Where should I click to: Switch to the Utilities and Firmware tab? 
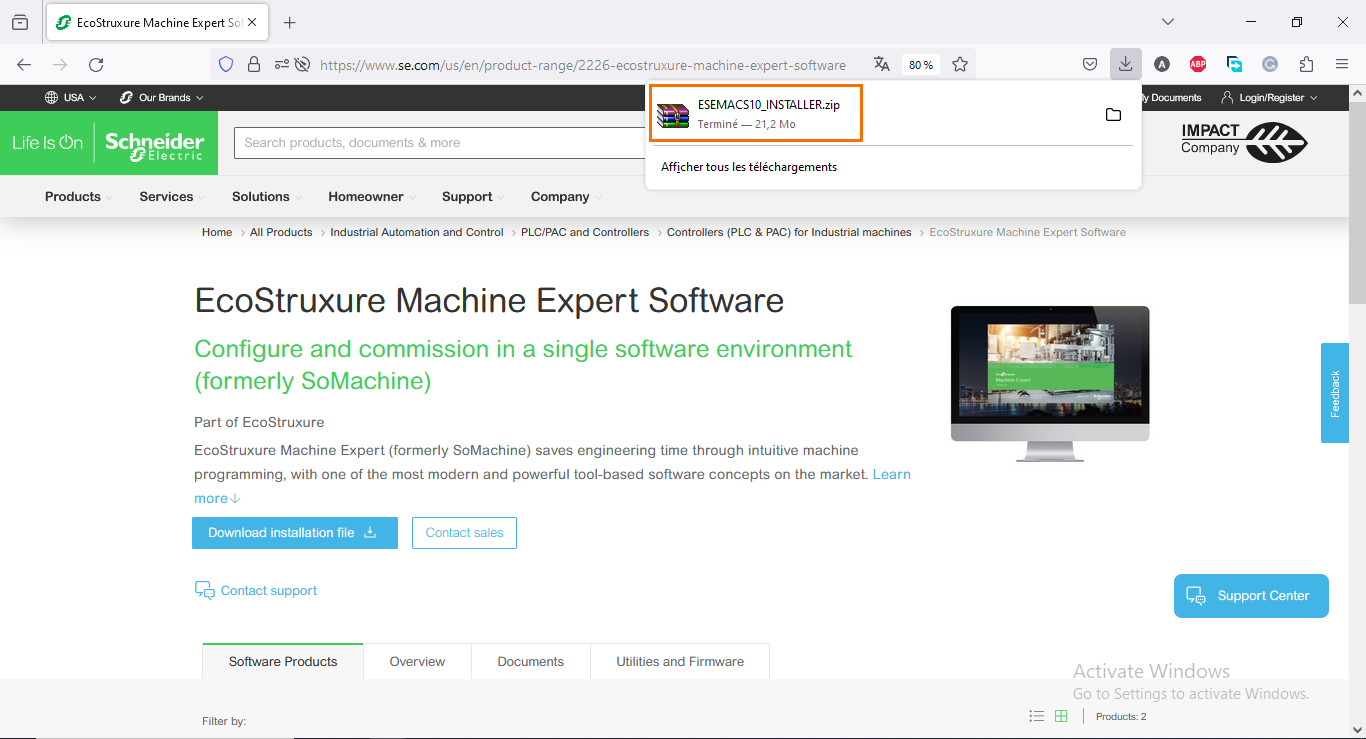(680, 661)
